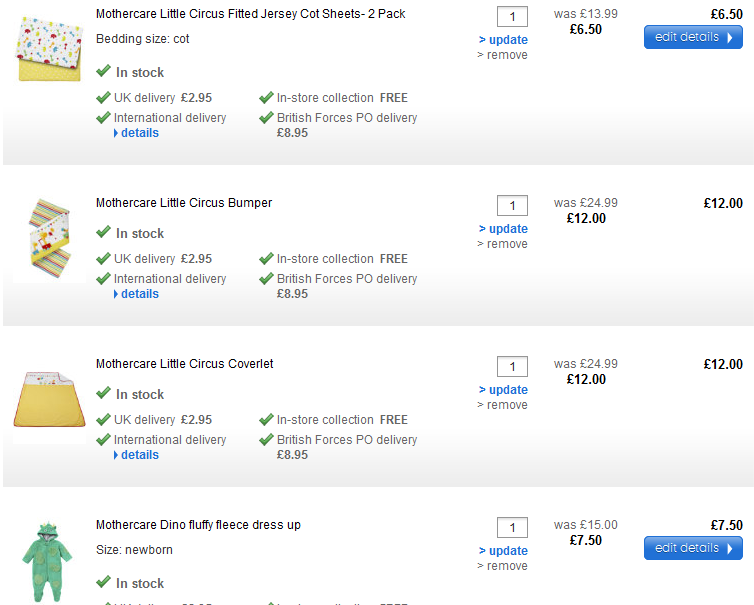Screen dimensions: 754x605
Task: Remove Dino fluffy fleece dress up from basket
Action: tap(502, 566)
